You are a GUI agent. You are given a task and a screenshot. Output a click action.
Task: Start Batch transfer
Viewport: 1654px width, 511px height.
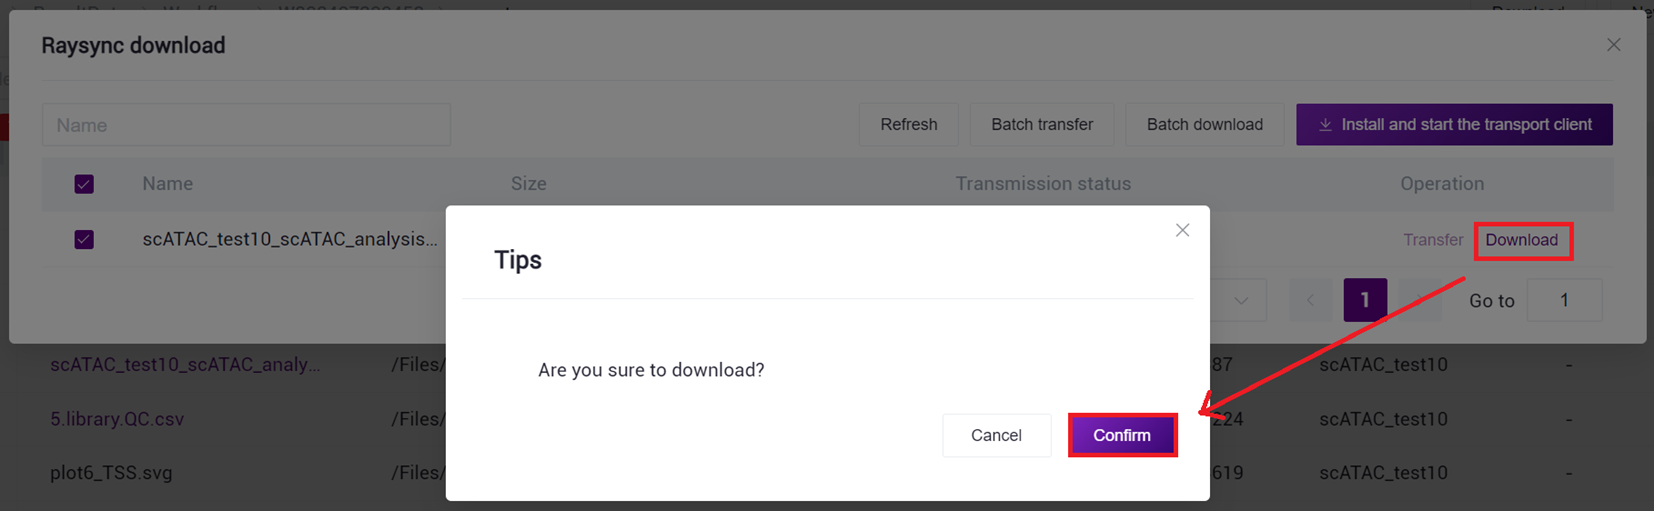[1042, 125]
